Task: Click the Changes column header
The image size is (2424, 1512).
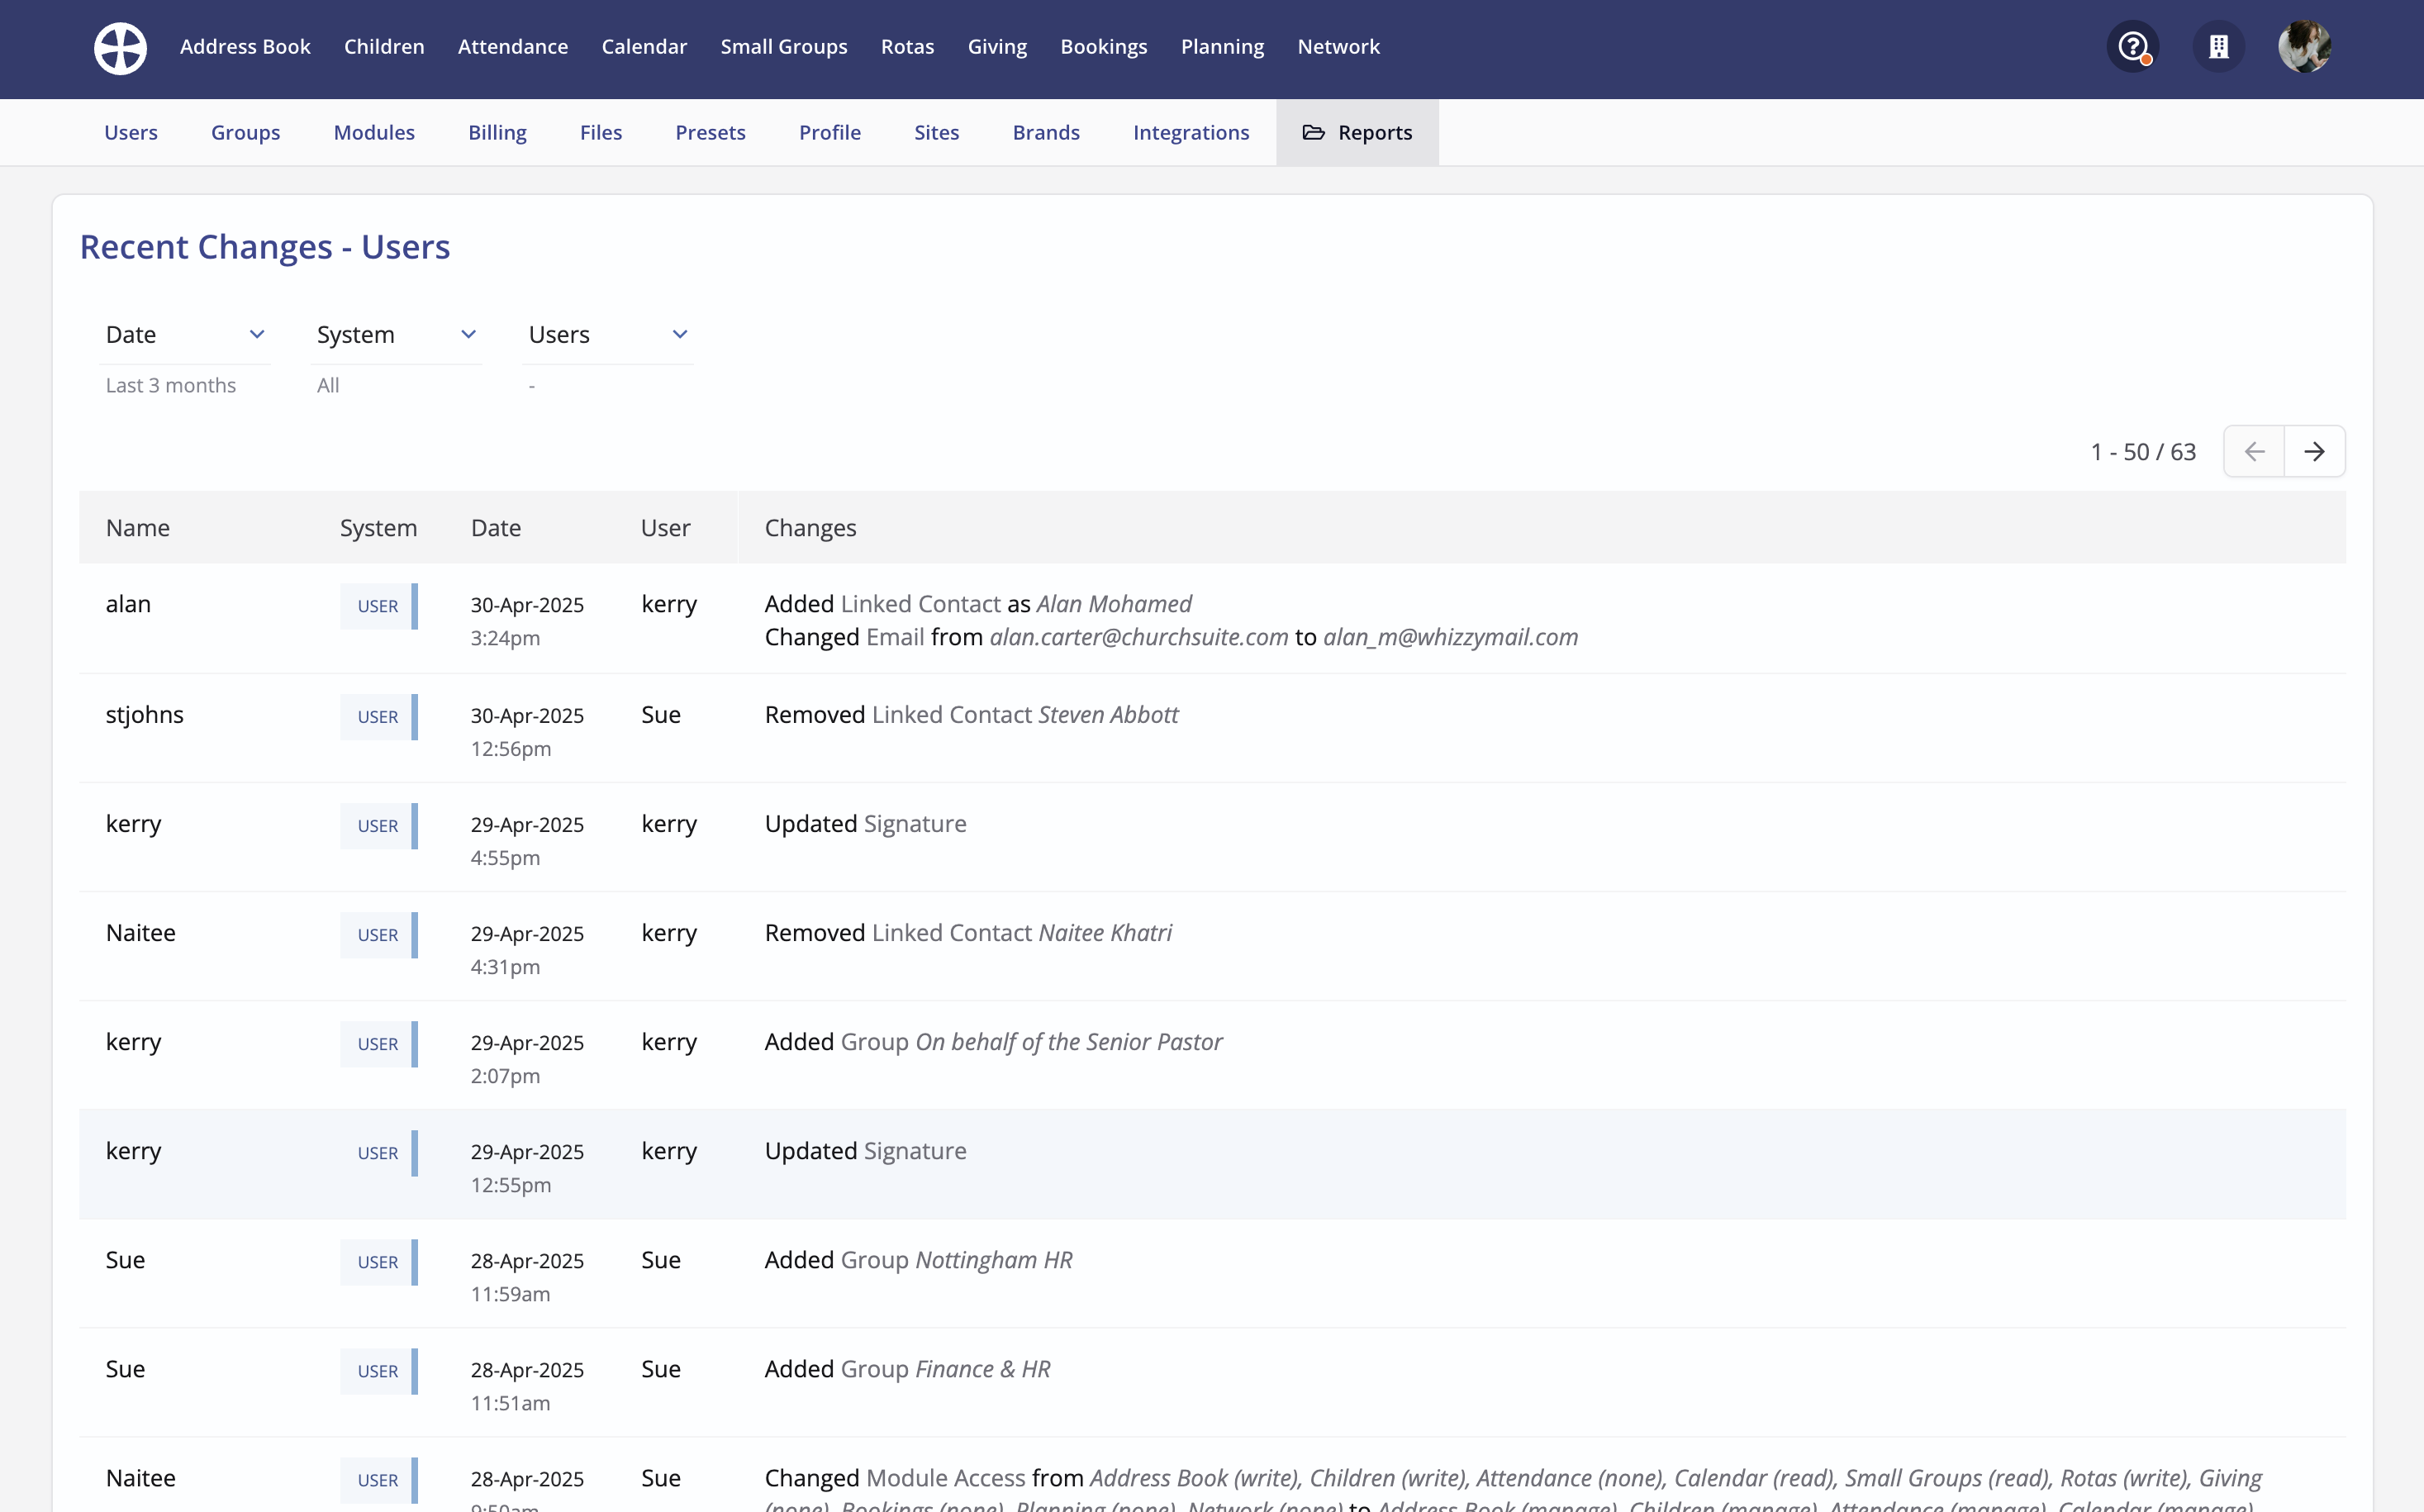Action: tap(810, 528)
